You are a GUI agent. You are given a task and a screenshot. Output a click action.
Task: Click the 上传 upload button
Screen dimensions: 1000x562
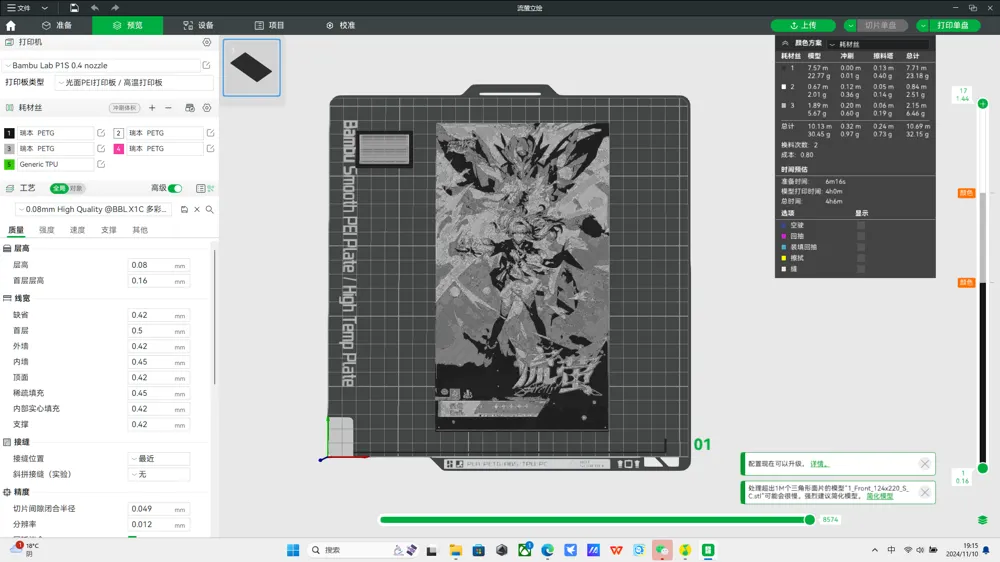click(x=803, y=26)
